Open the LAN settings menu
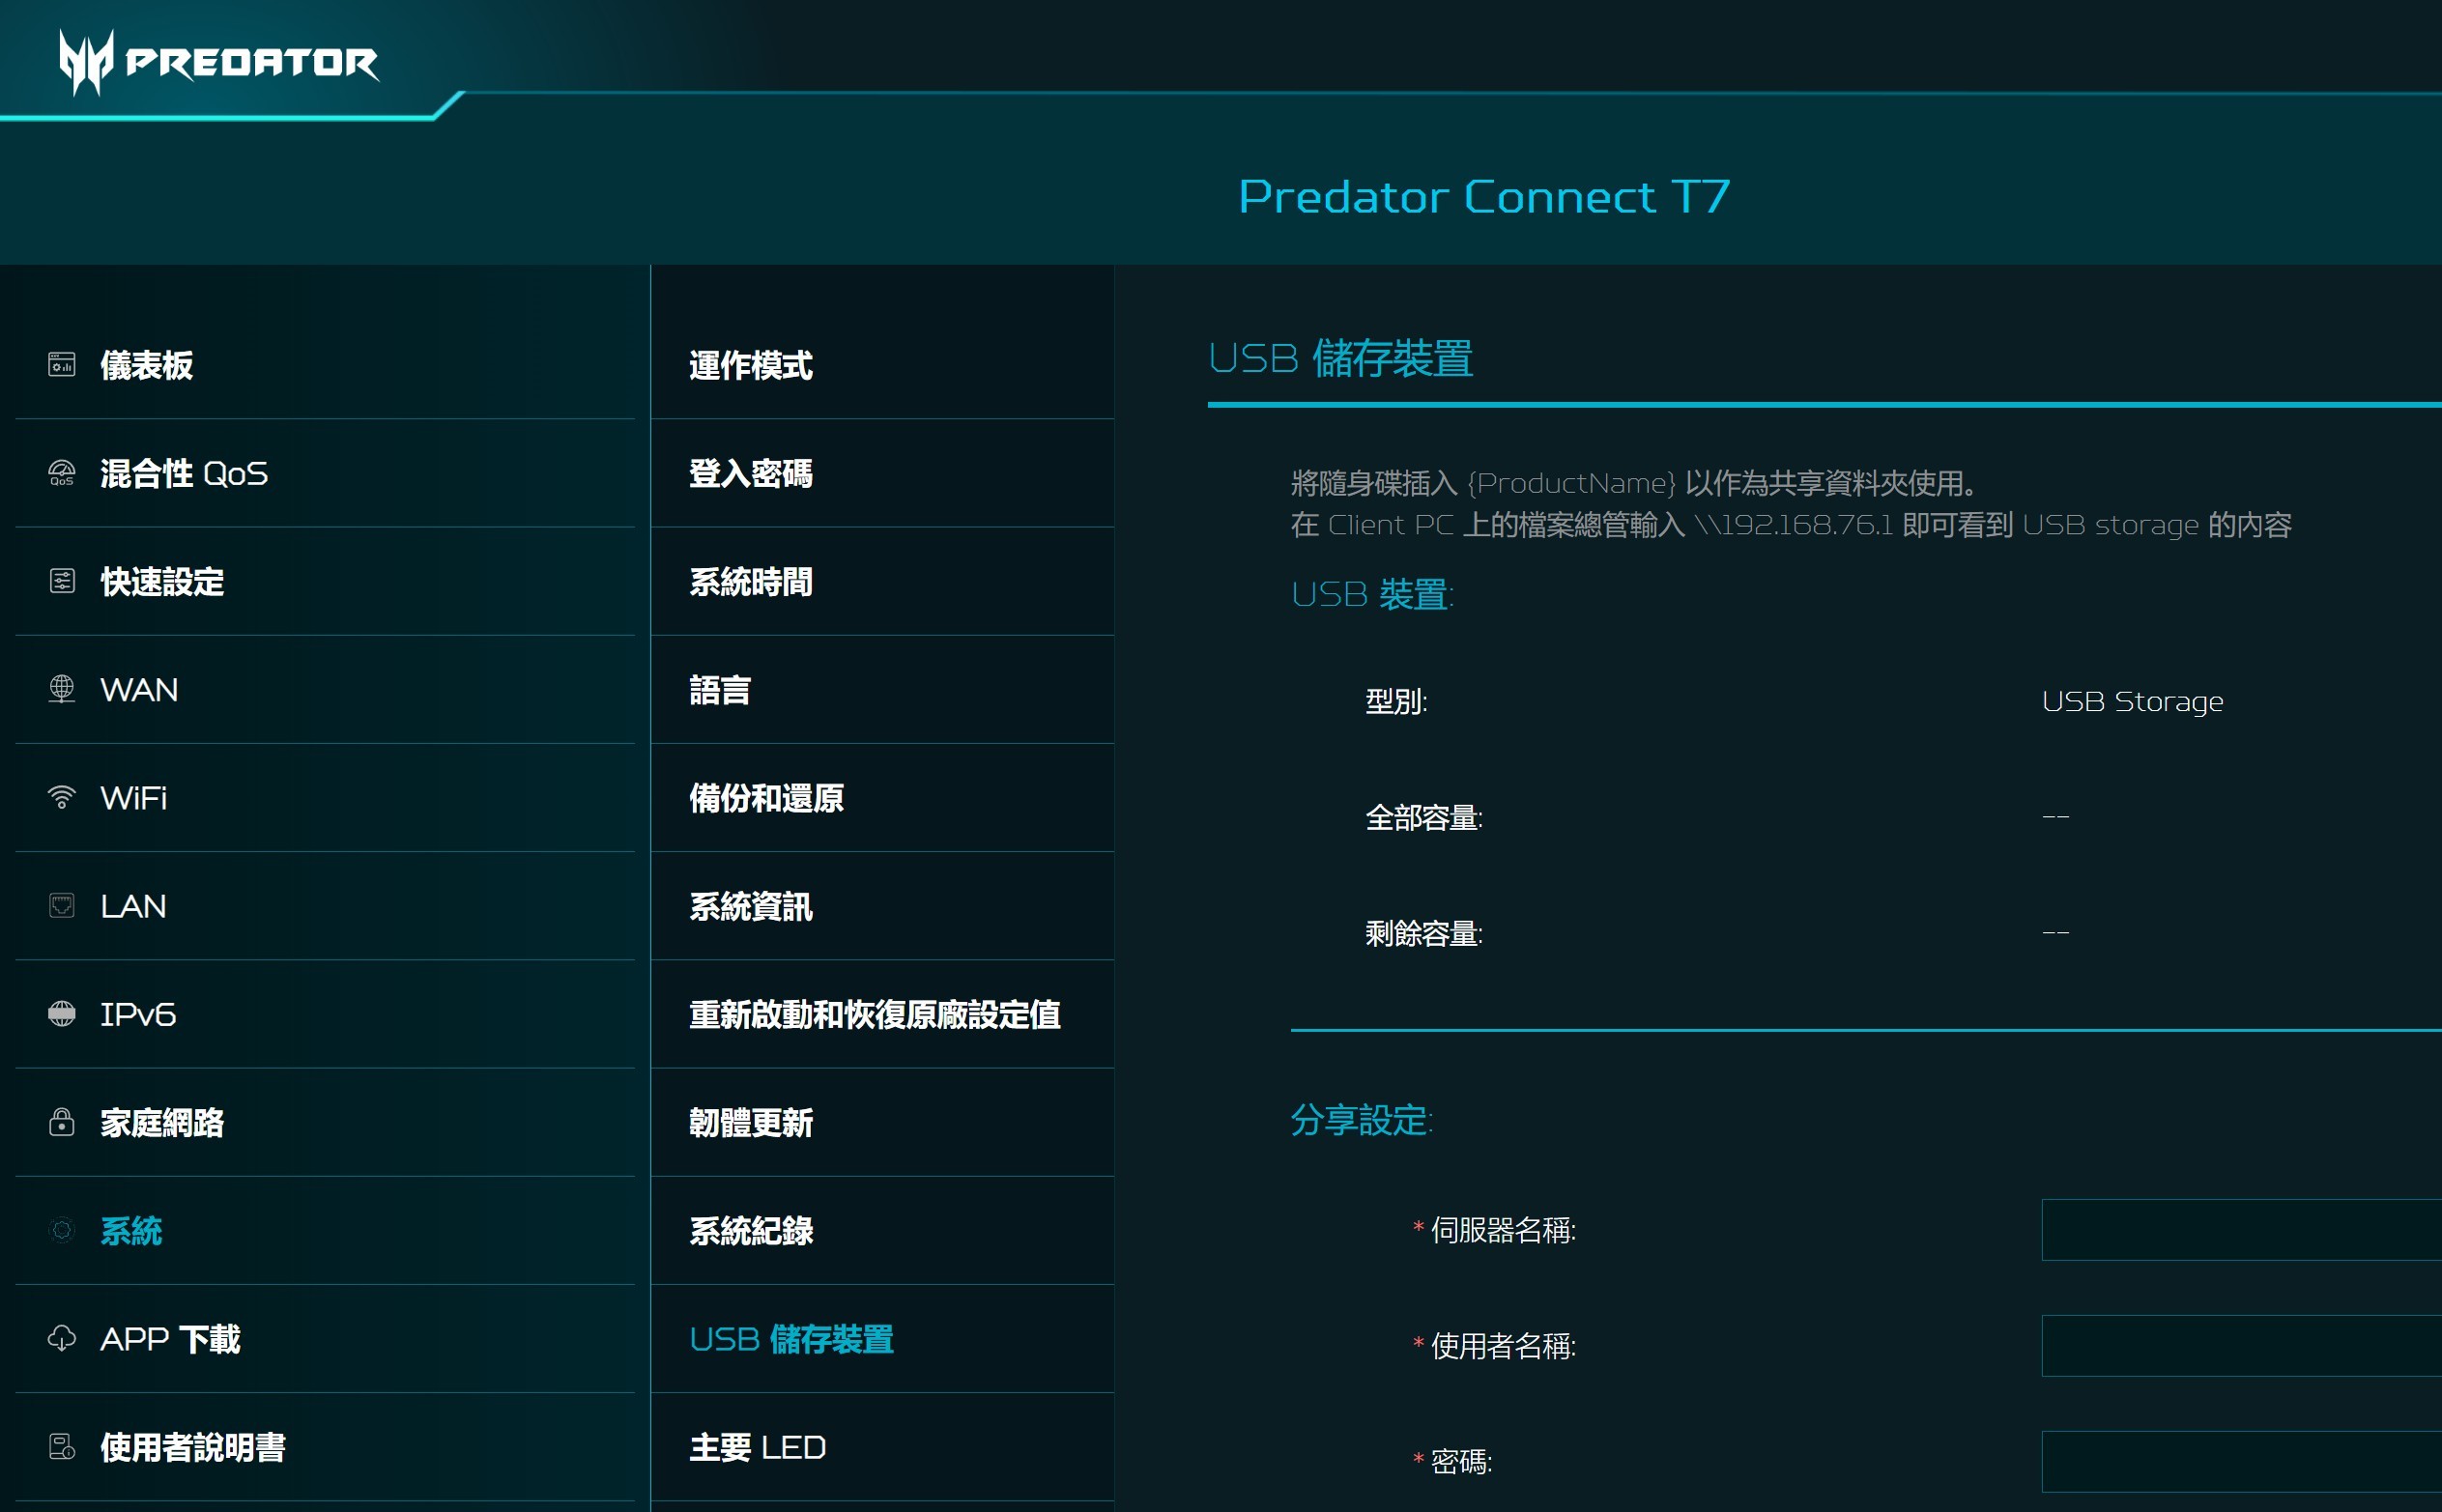The width and height of the screenshot is (2442, 1512). click(325, 906)
